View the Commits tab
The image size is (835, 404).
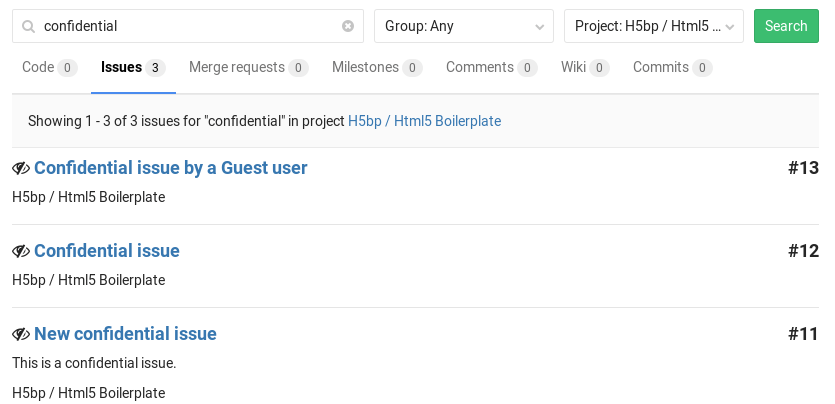pyautogui.click(x=671, y=68)
